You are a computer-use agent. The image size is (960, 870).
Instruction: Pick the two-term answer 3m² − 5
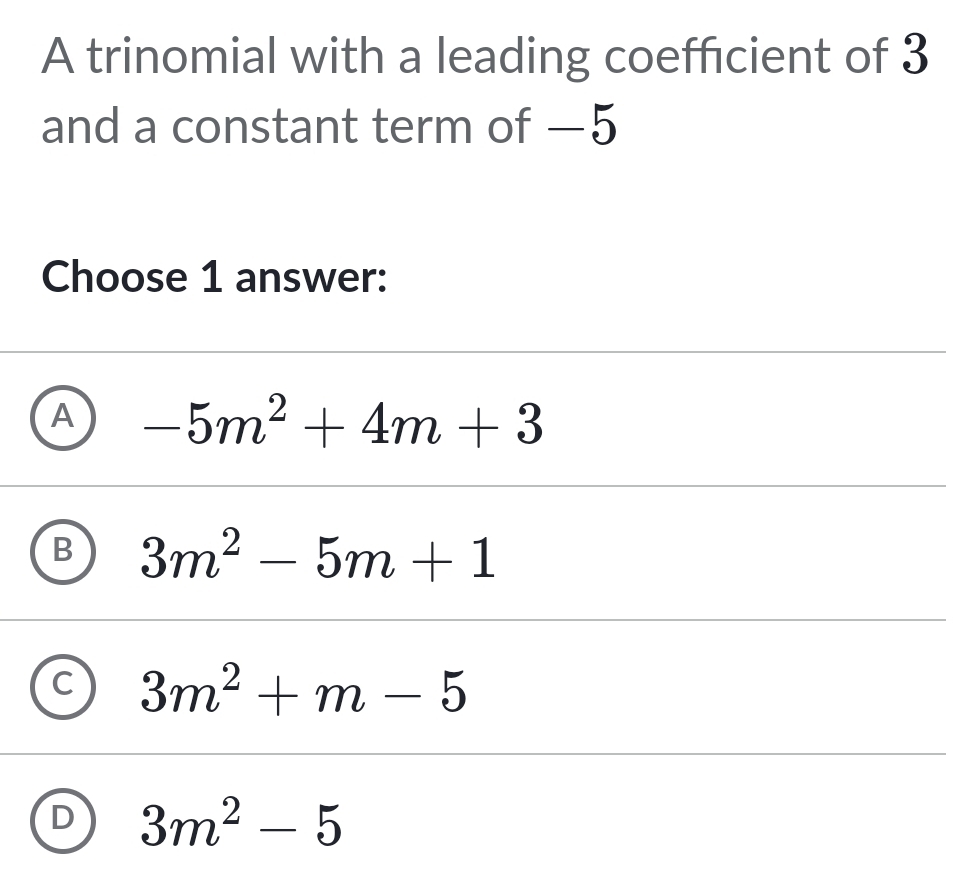coord(241,827)
